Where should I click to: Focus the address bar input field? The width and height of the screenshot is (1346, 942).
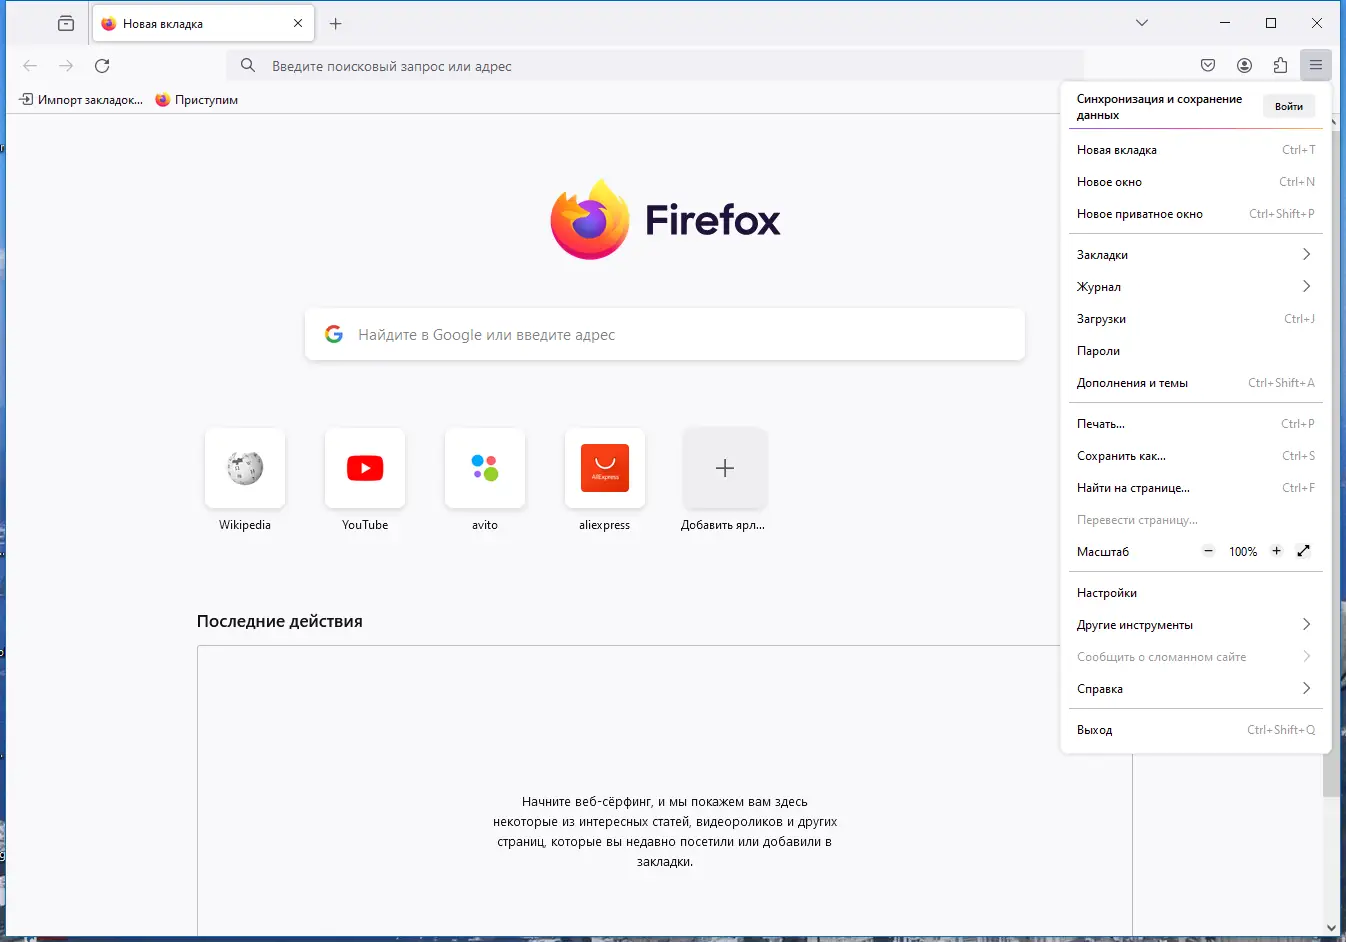[655, 66]
